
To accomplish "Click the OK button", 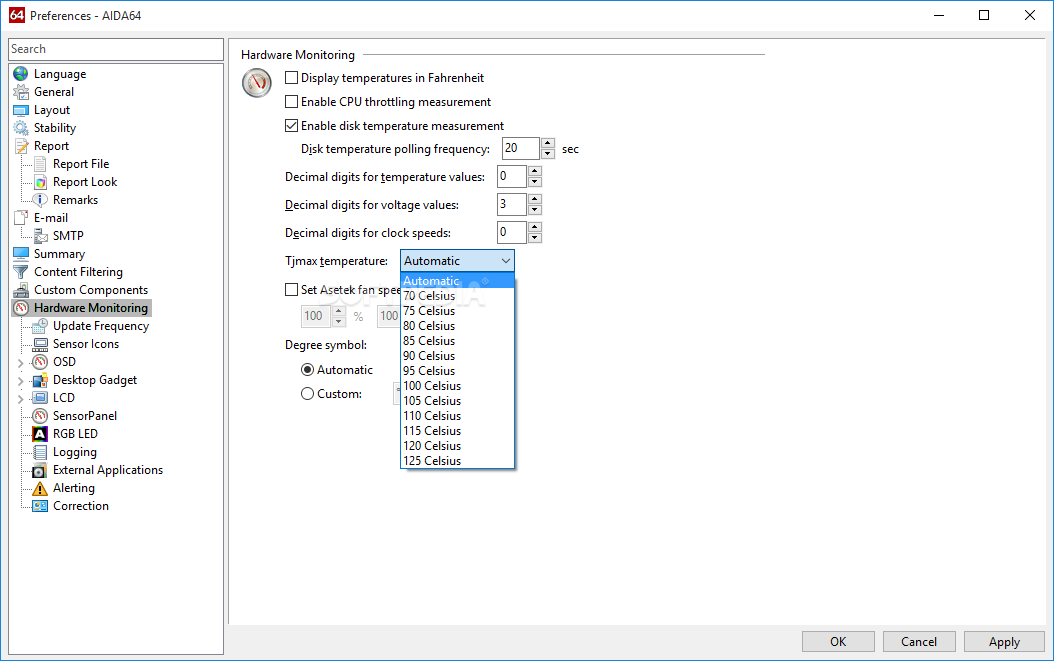I will point(838,641).
